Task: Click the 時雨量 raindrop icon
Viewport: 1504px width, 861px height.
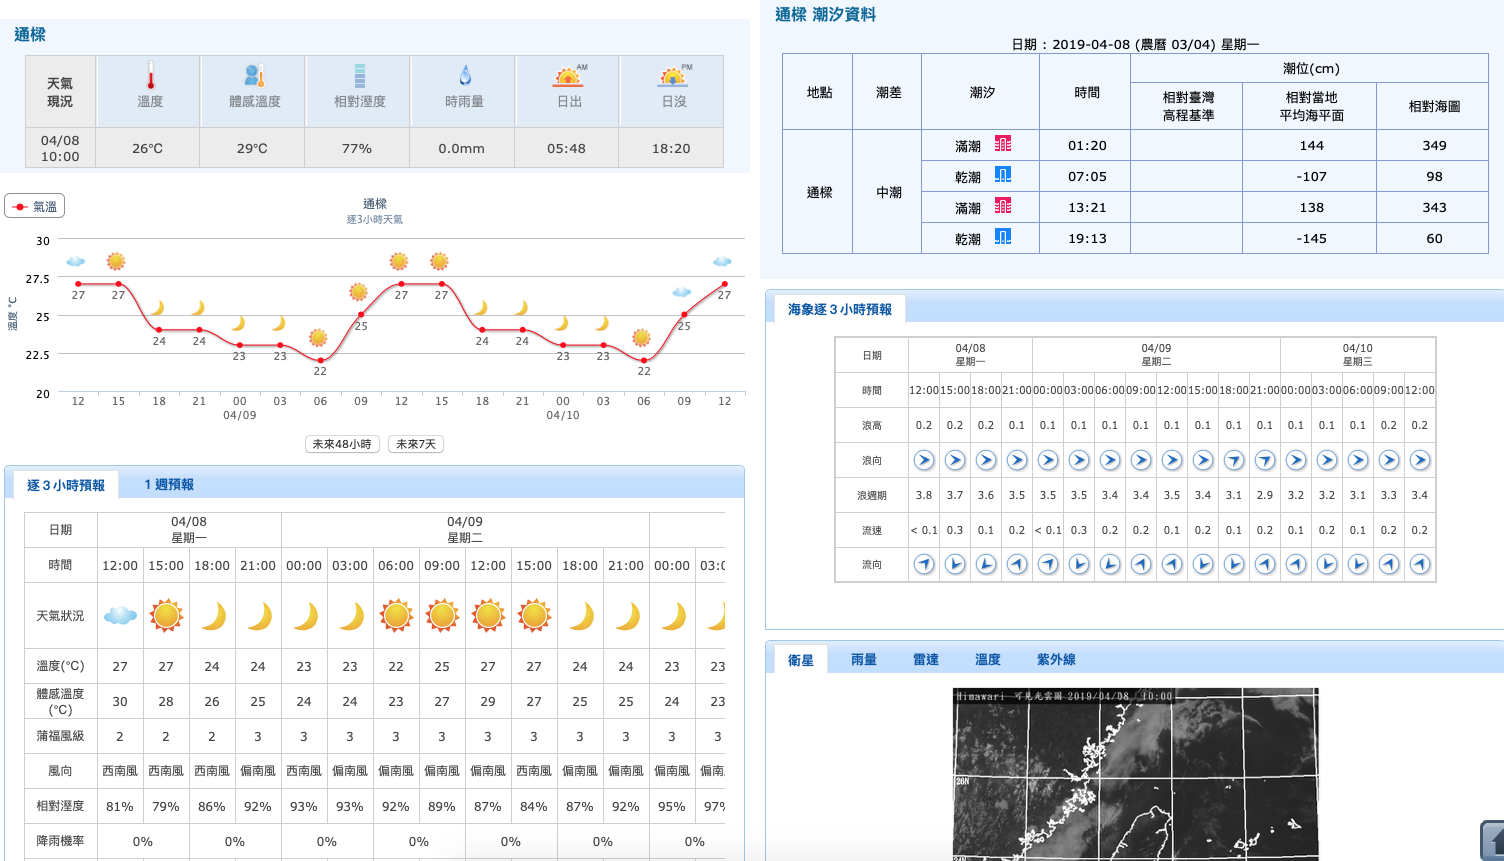Action: (x=465, y=76)
